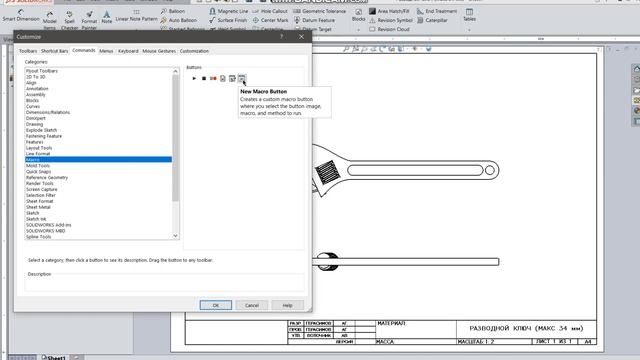Screen dimensions: 640x360
Task: Select 'Dimensions/Relations' category
Action: 48,112
